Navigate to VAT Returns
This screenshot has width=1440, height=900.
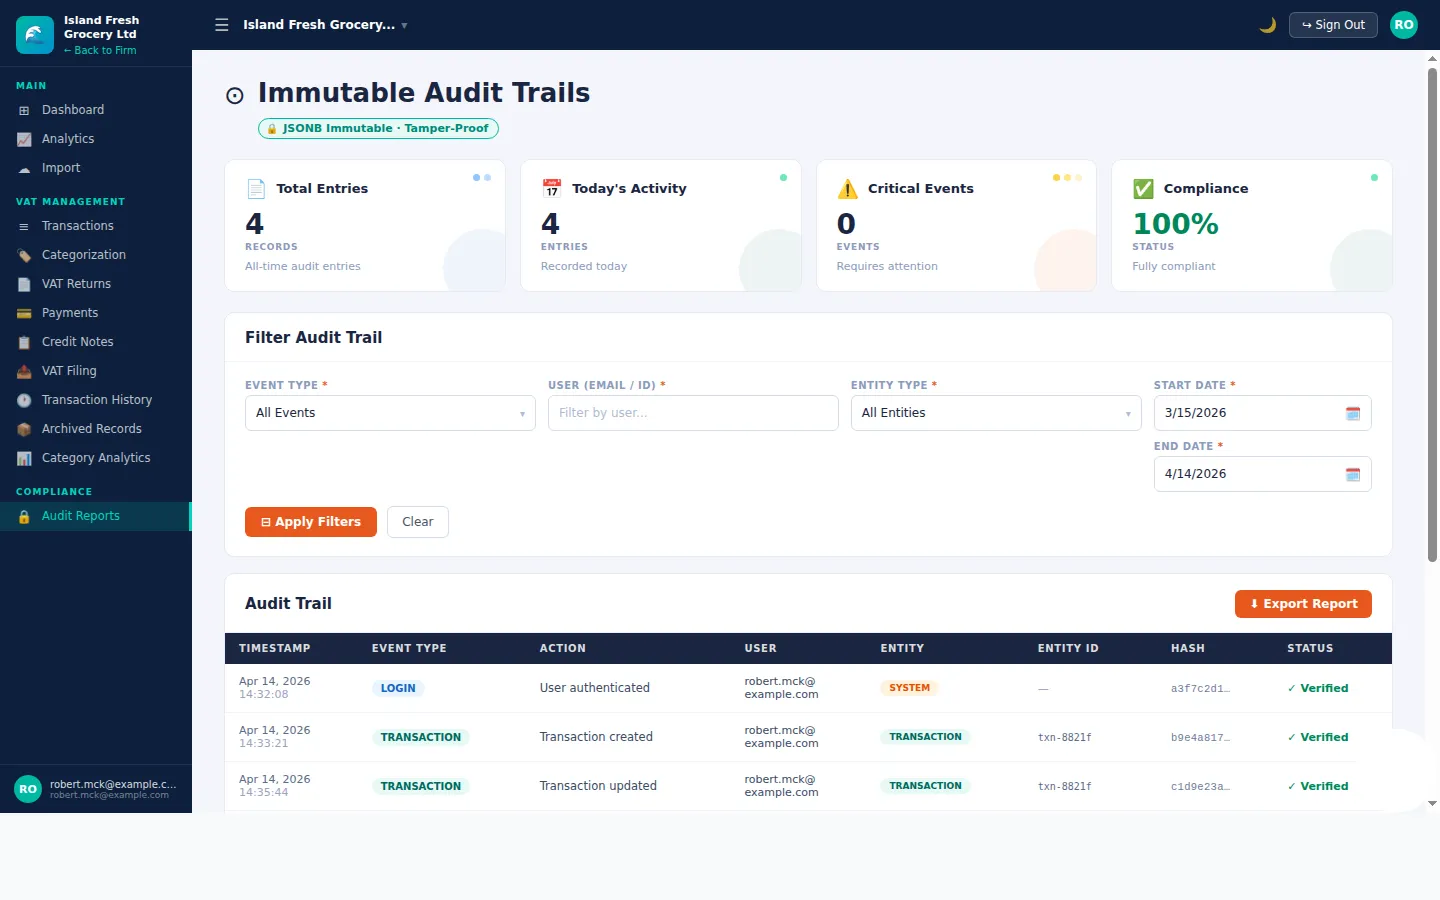pyautogui.click(x=96, y=284)
